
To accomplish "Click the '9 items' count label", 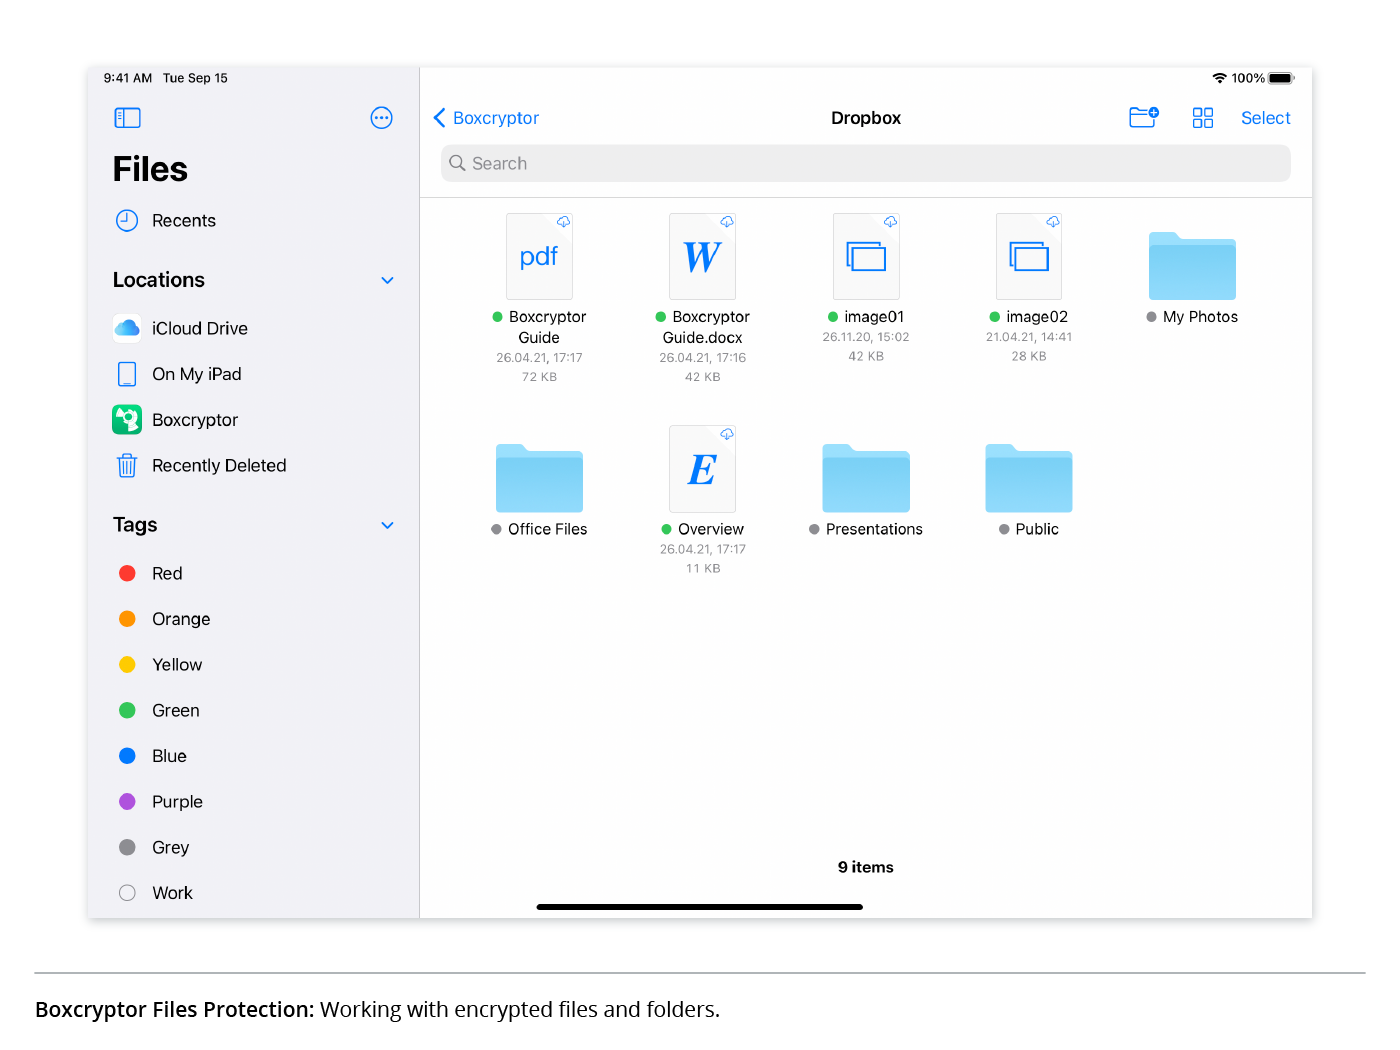I will [x=866, y=867].
